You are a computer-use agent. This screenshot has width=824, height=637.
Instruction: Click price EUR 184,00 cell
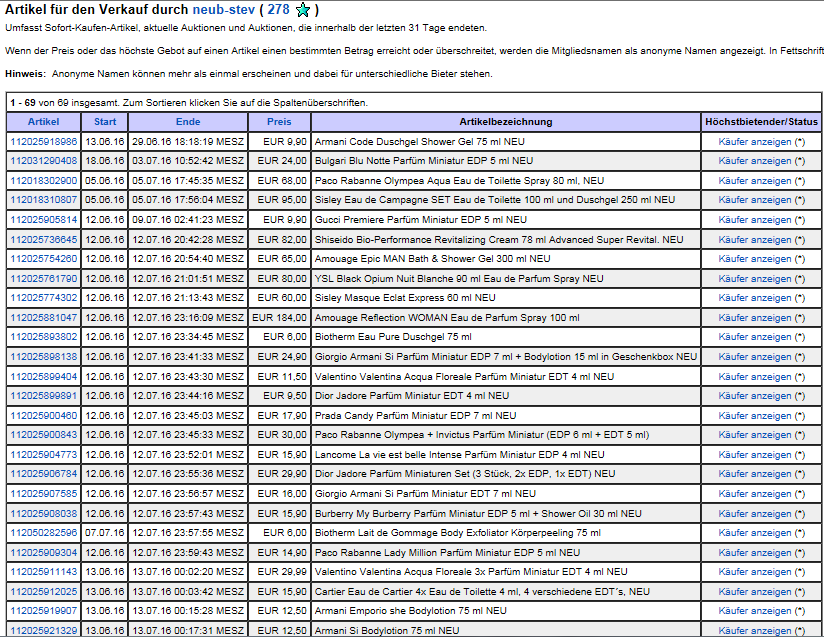click(x=279, y=317)
